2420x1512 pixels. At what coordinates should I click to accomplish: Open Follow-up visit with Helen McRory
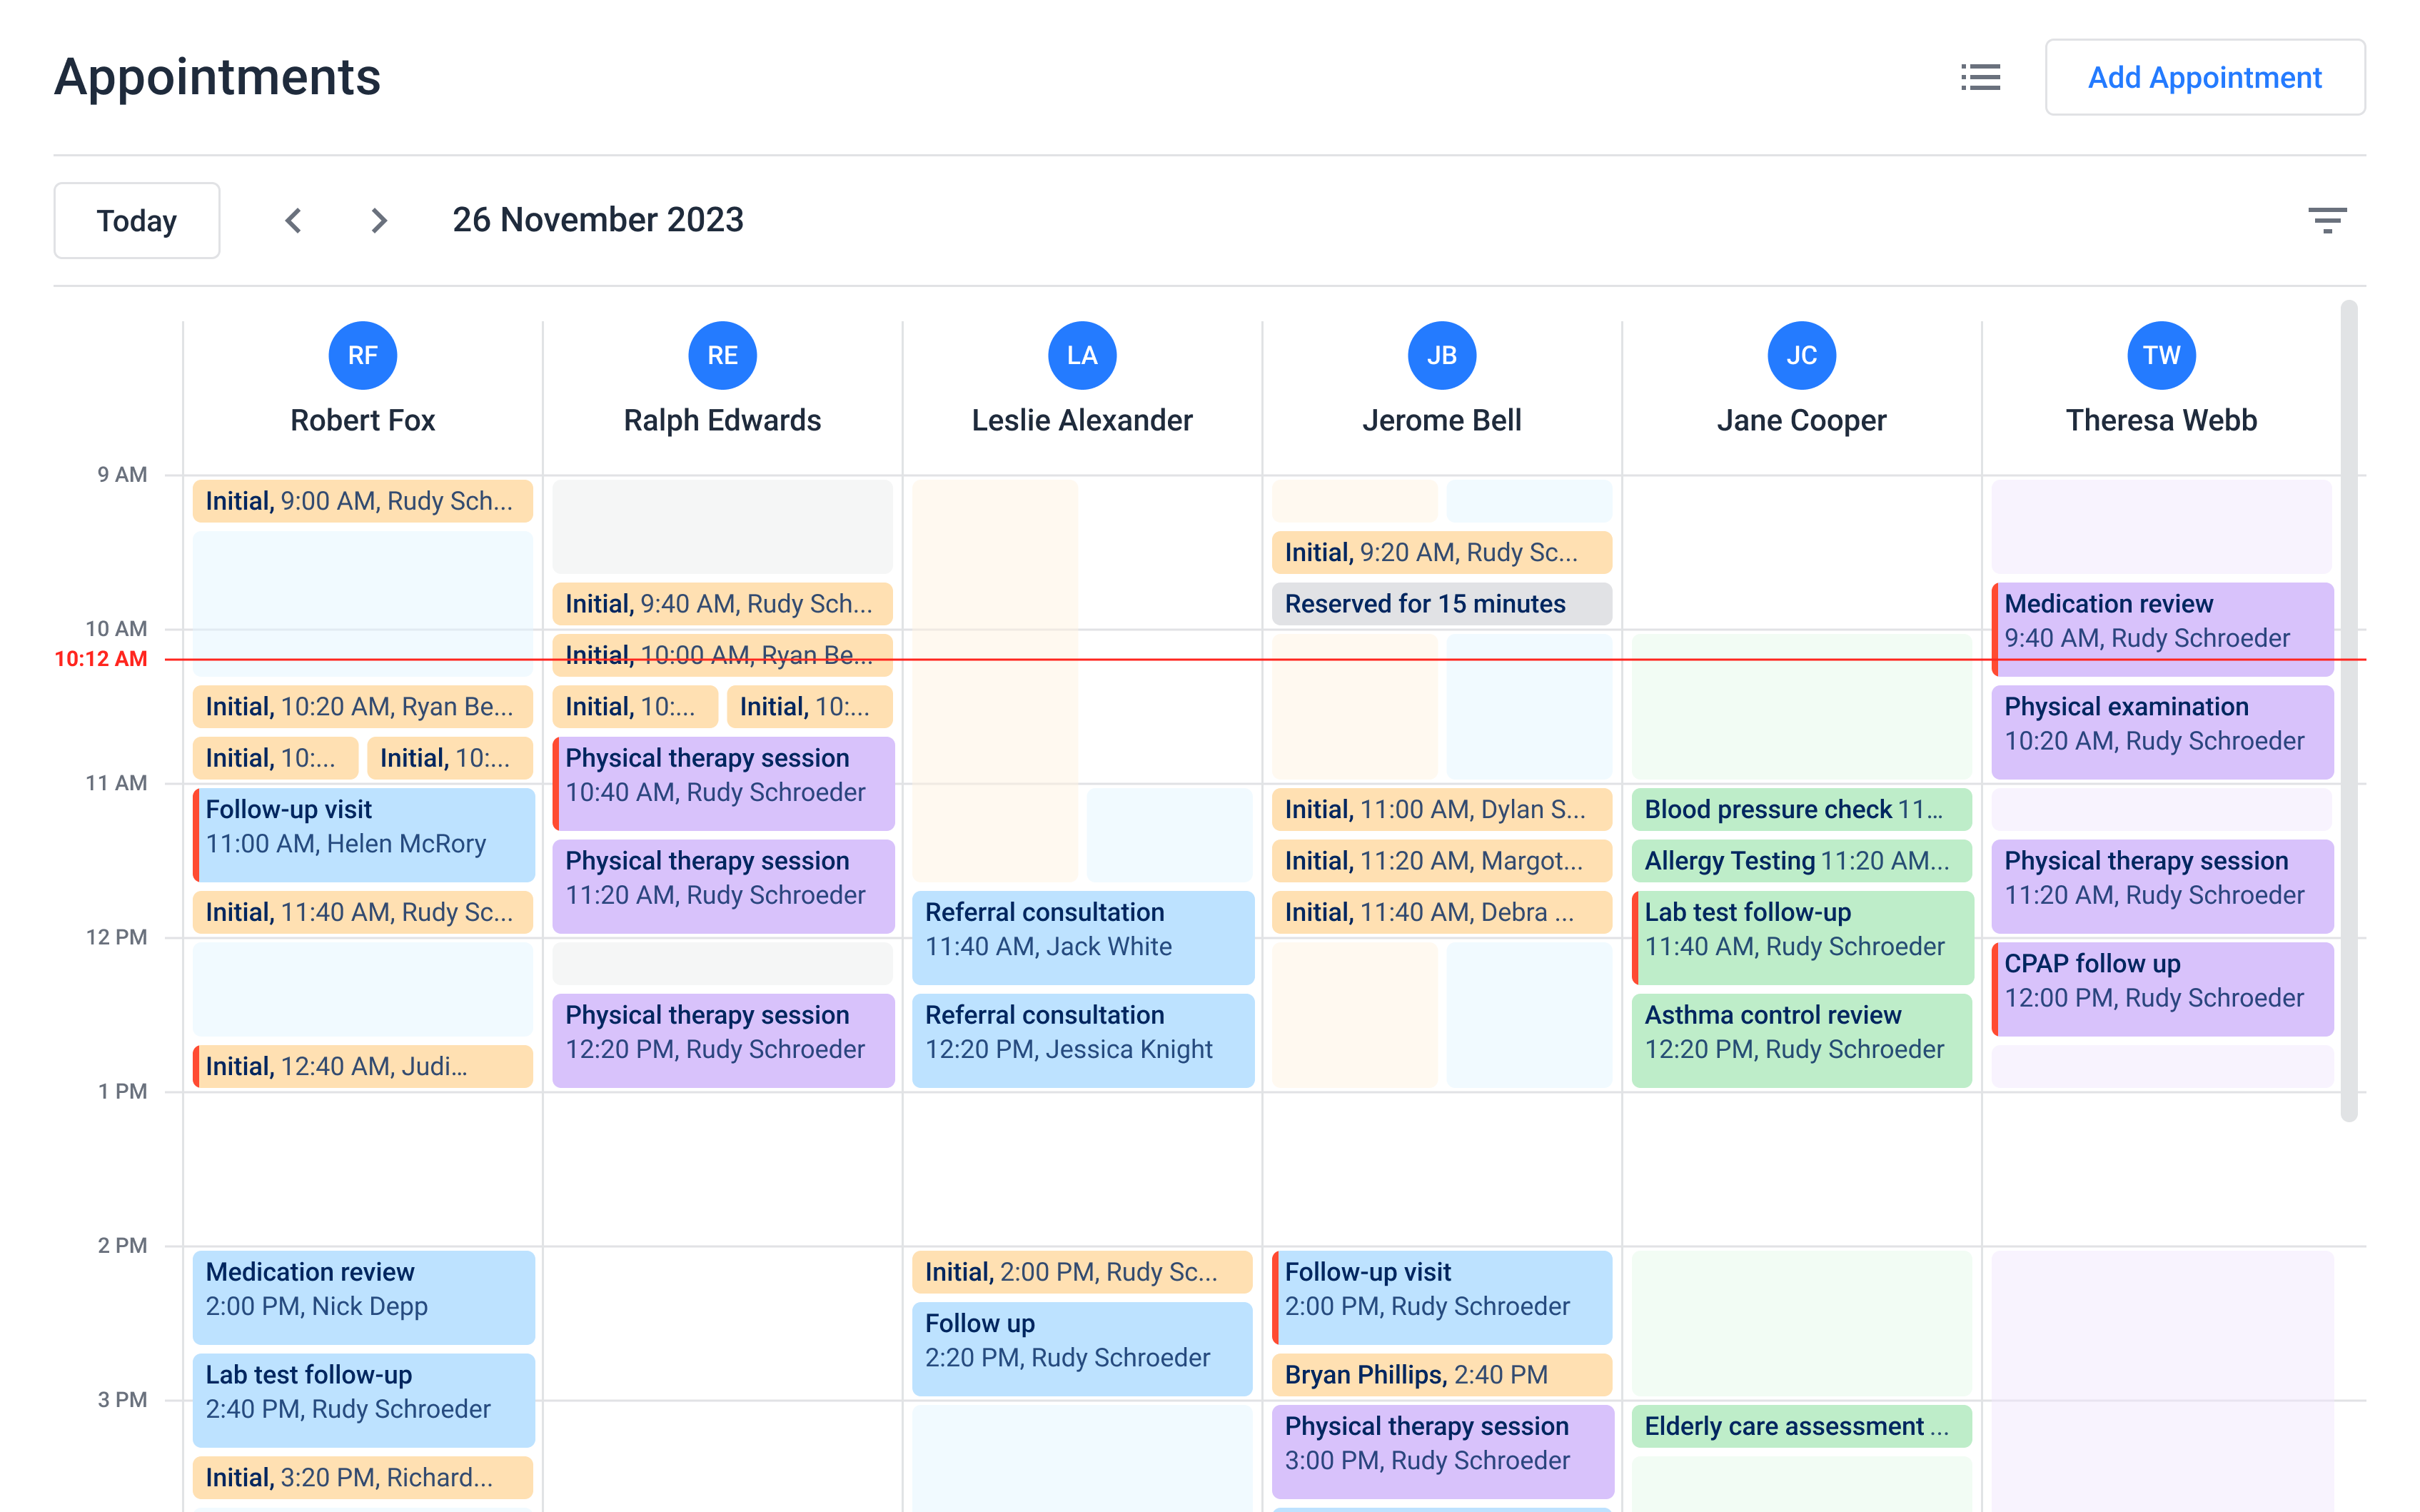364,834
